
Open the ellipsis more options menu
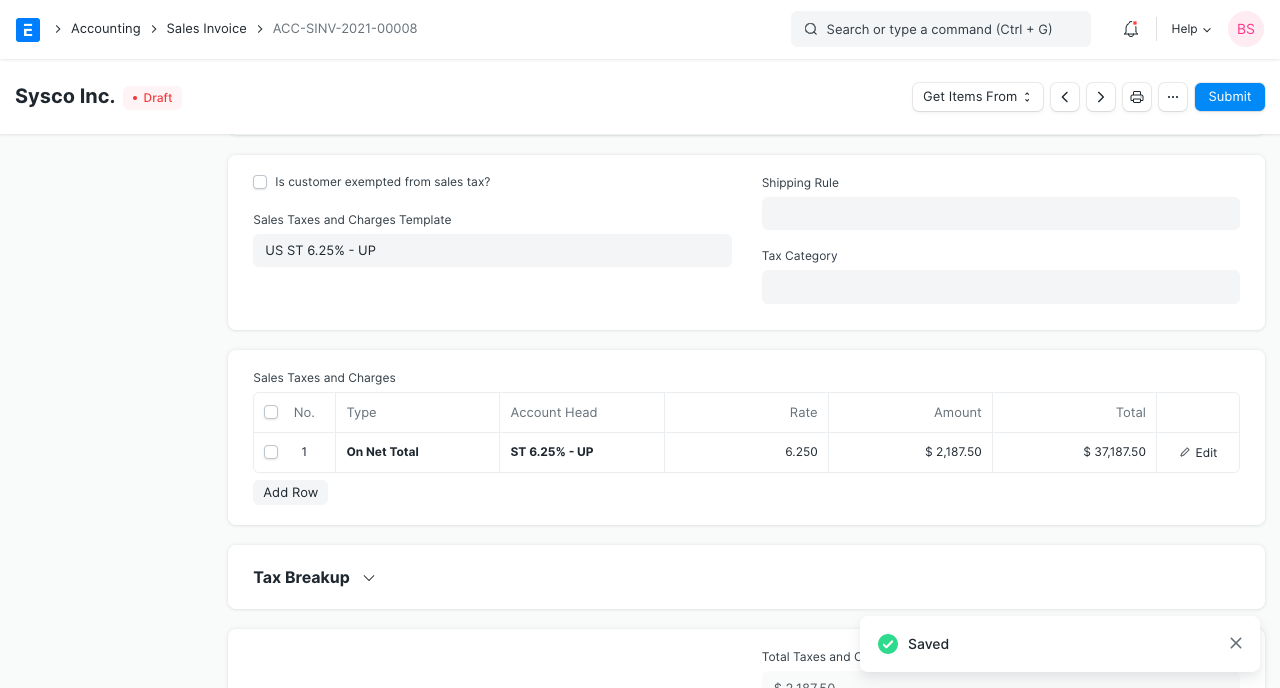coord(1172,97)
